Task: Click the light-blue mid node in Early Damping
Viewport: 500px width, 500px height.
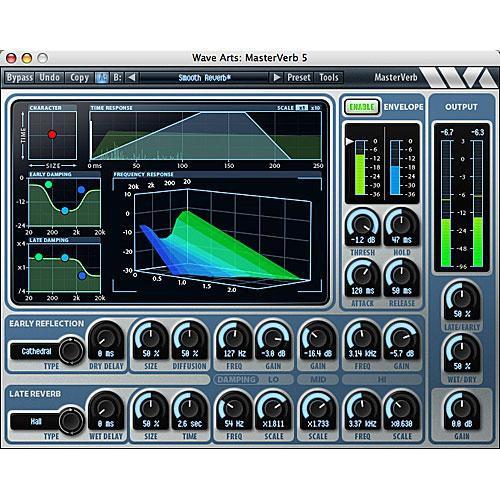Action: pos(65,211)
